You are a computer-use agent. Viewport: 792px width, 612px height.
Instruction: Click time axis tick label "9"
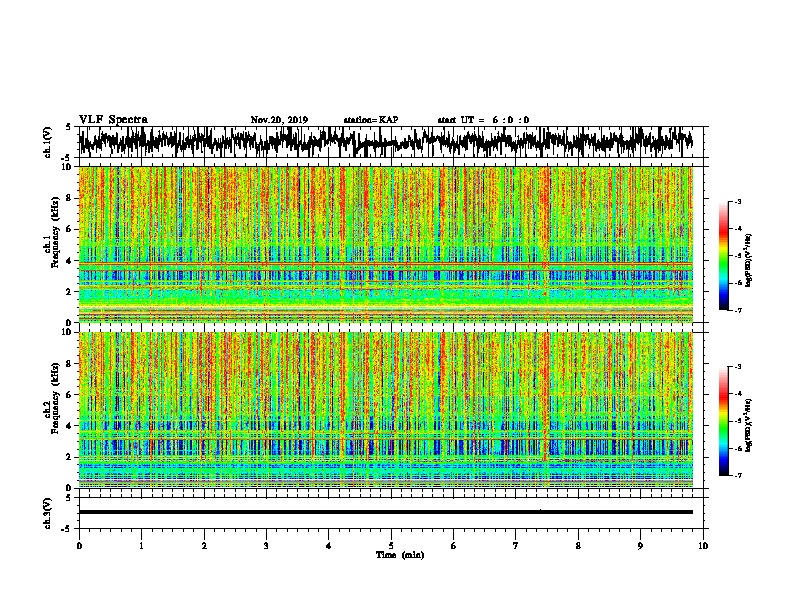[640, 546]
